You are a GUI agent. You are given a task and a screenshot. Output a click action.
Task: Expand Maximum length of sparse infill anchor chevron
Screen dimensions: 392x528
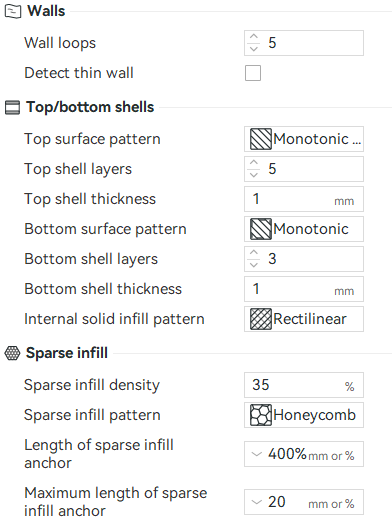click(x=256, y=502)
